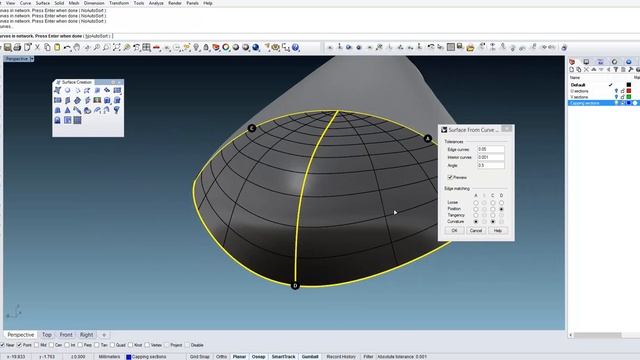
Task: Toggle the Point osnap checkbox
Action: point(19,345)
